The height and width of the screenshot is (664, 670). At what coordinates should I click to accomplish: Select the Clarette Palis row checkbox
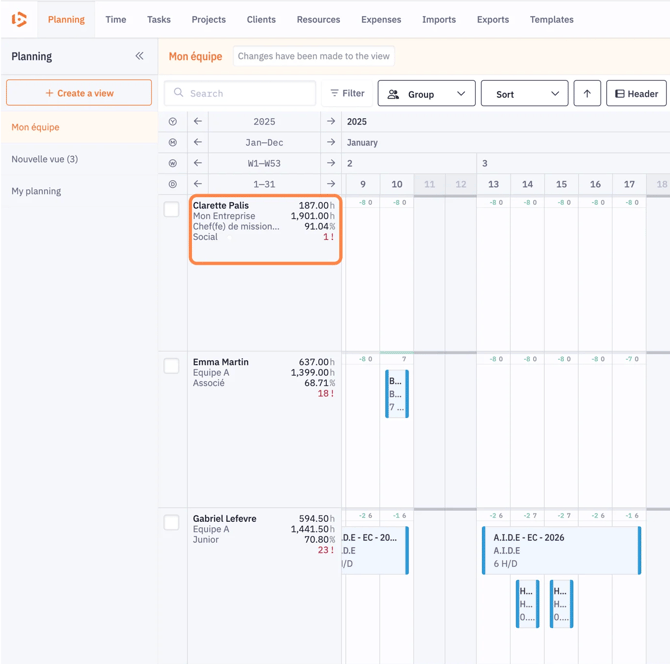click(x=172, y=210)
